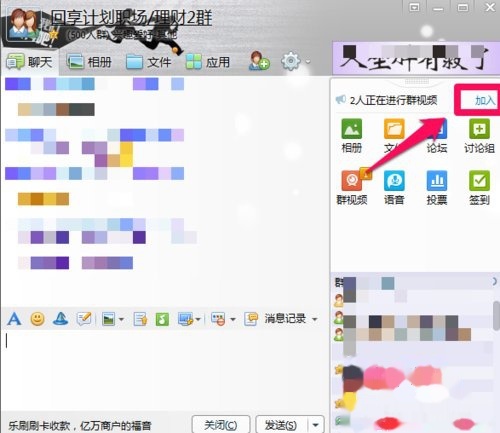Open the emoji smiley picker
The image size is (500, 433).
[37, 319]
